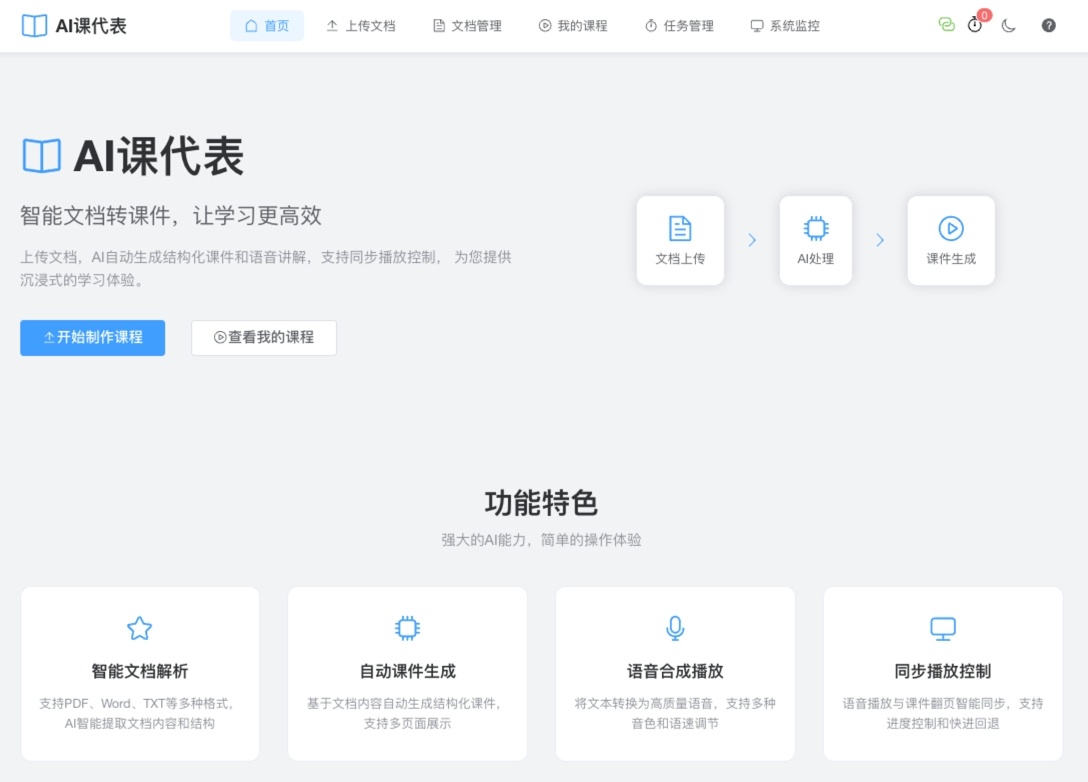
Task: Navigate to 任务管理
Action: pos(679,26)
